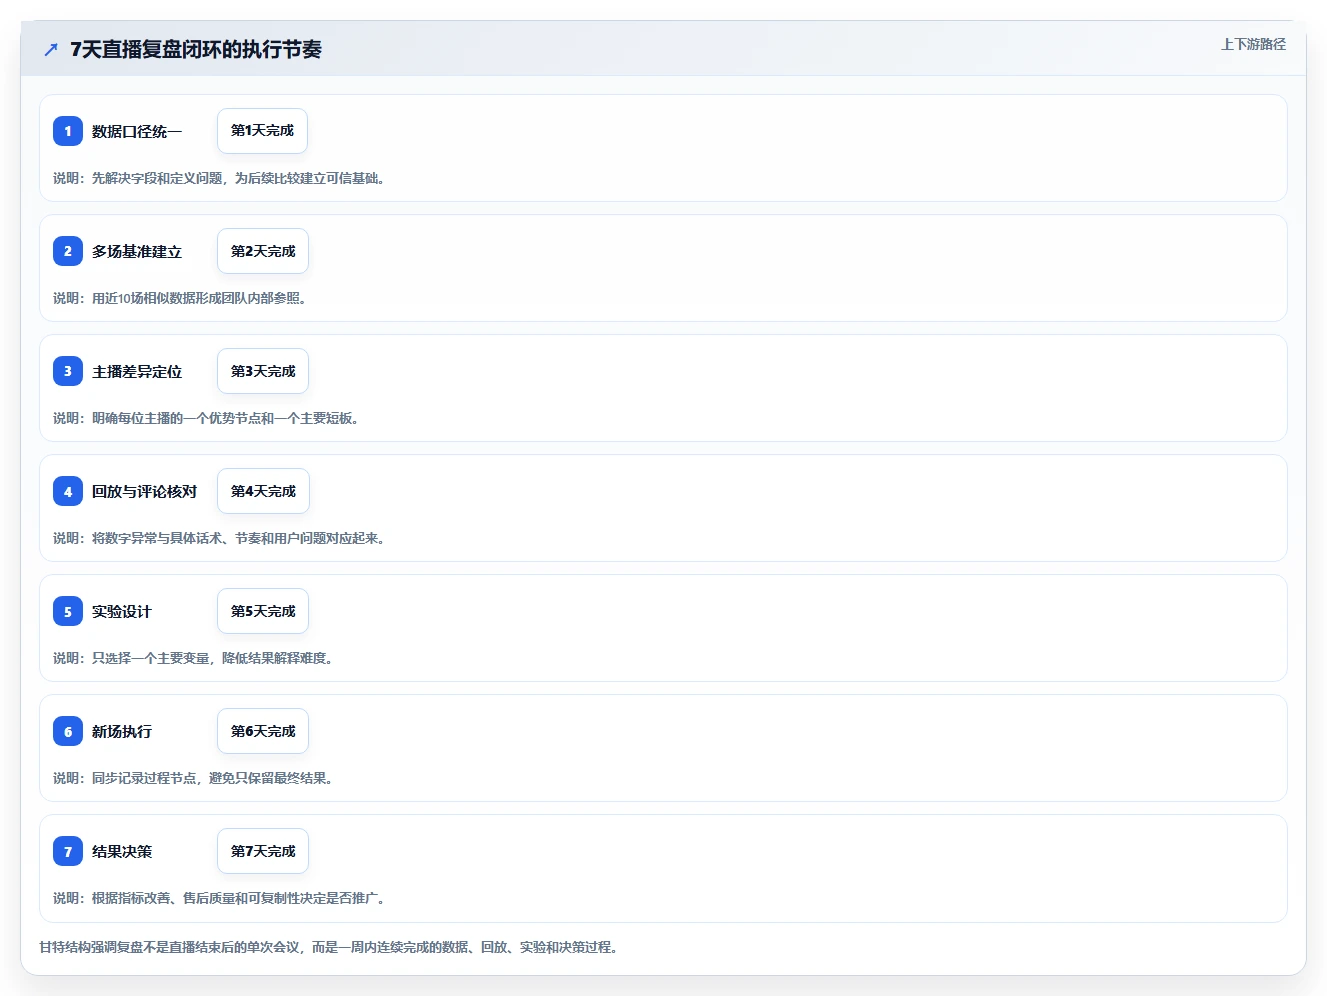Click the step number 5 badge

point(68,611)
